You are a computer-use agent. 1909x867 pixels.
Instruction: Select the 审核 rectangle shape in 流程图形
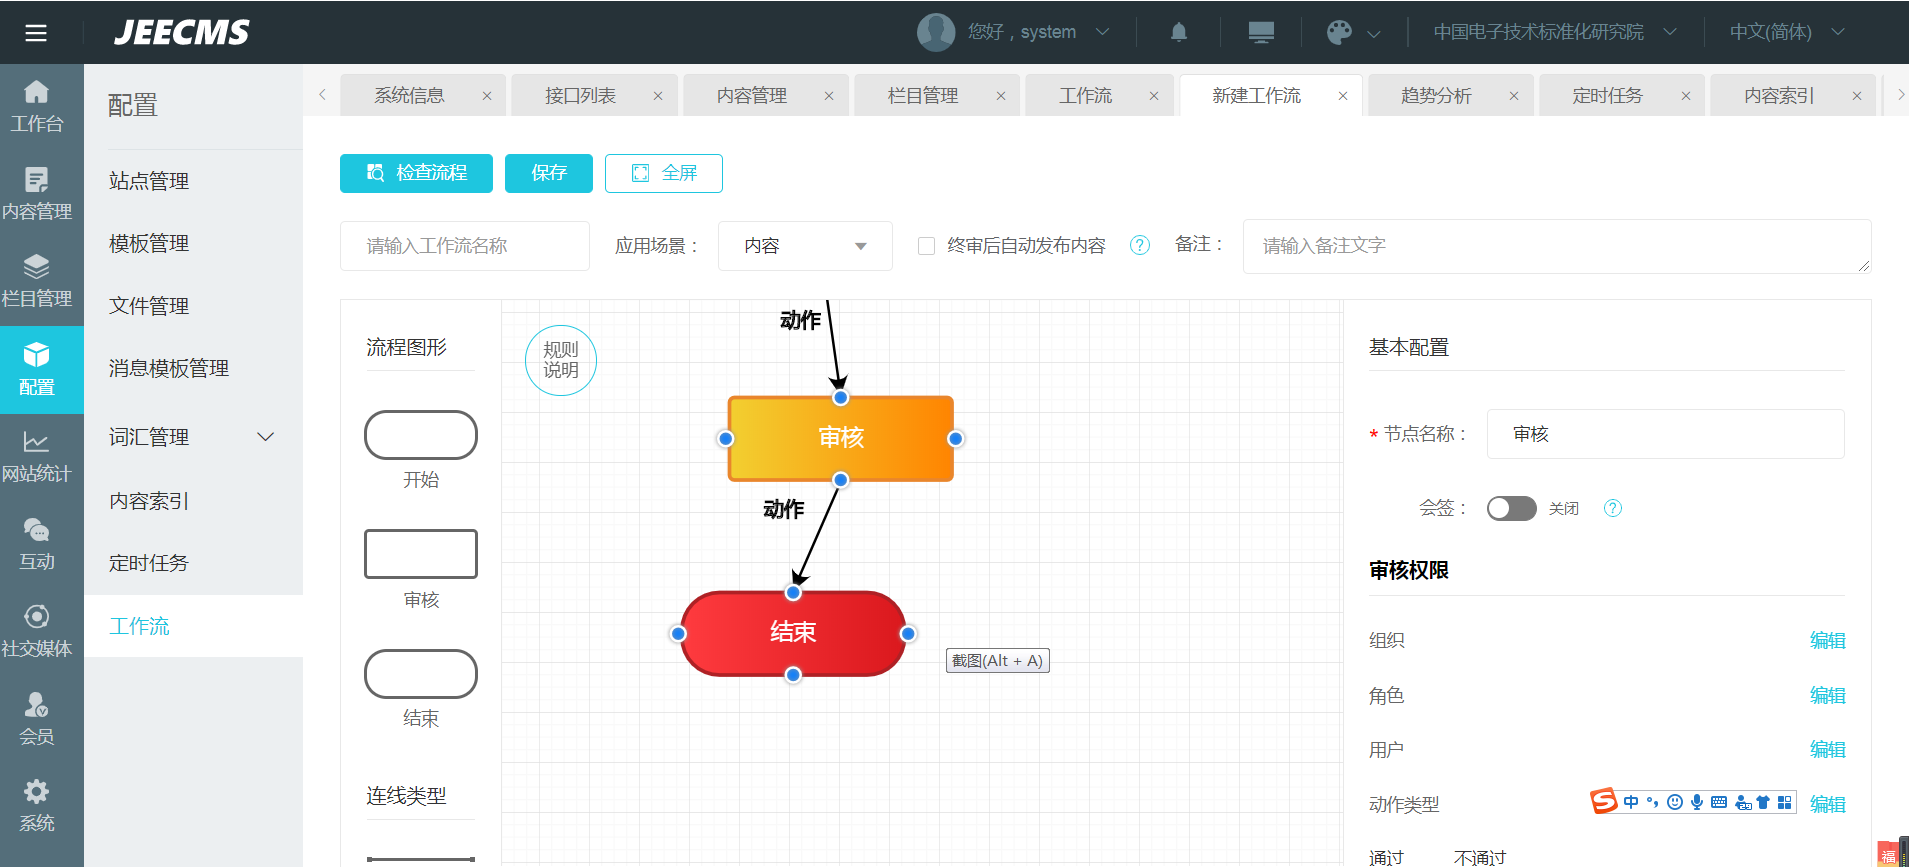pos(421,554)
